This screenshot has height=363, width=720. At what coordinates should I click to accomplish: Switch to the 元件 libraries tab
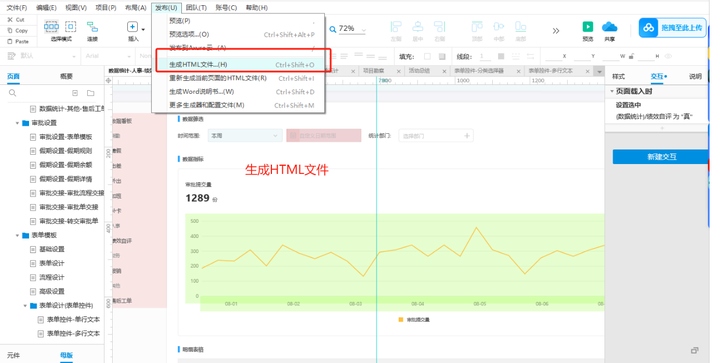click(13, 355)
